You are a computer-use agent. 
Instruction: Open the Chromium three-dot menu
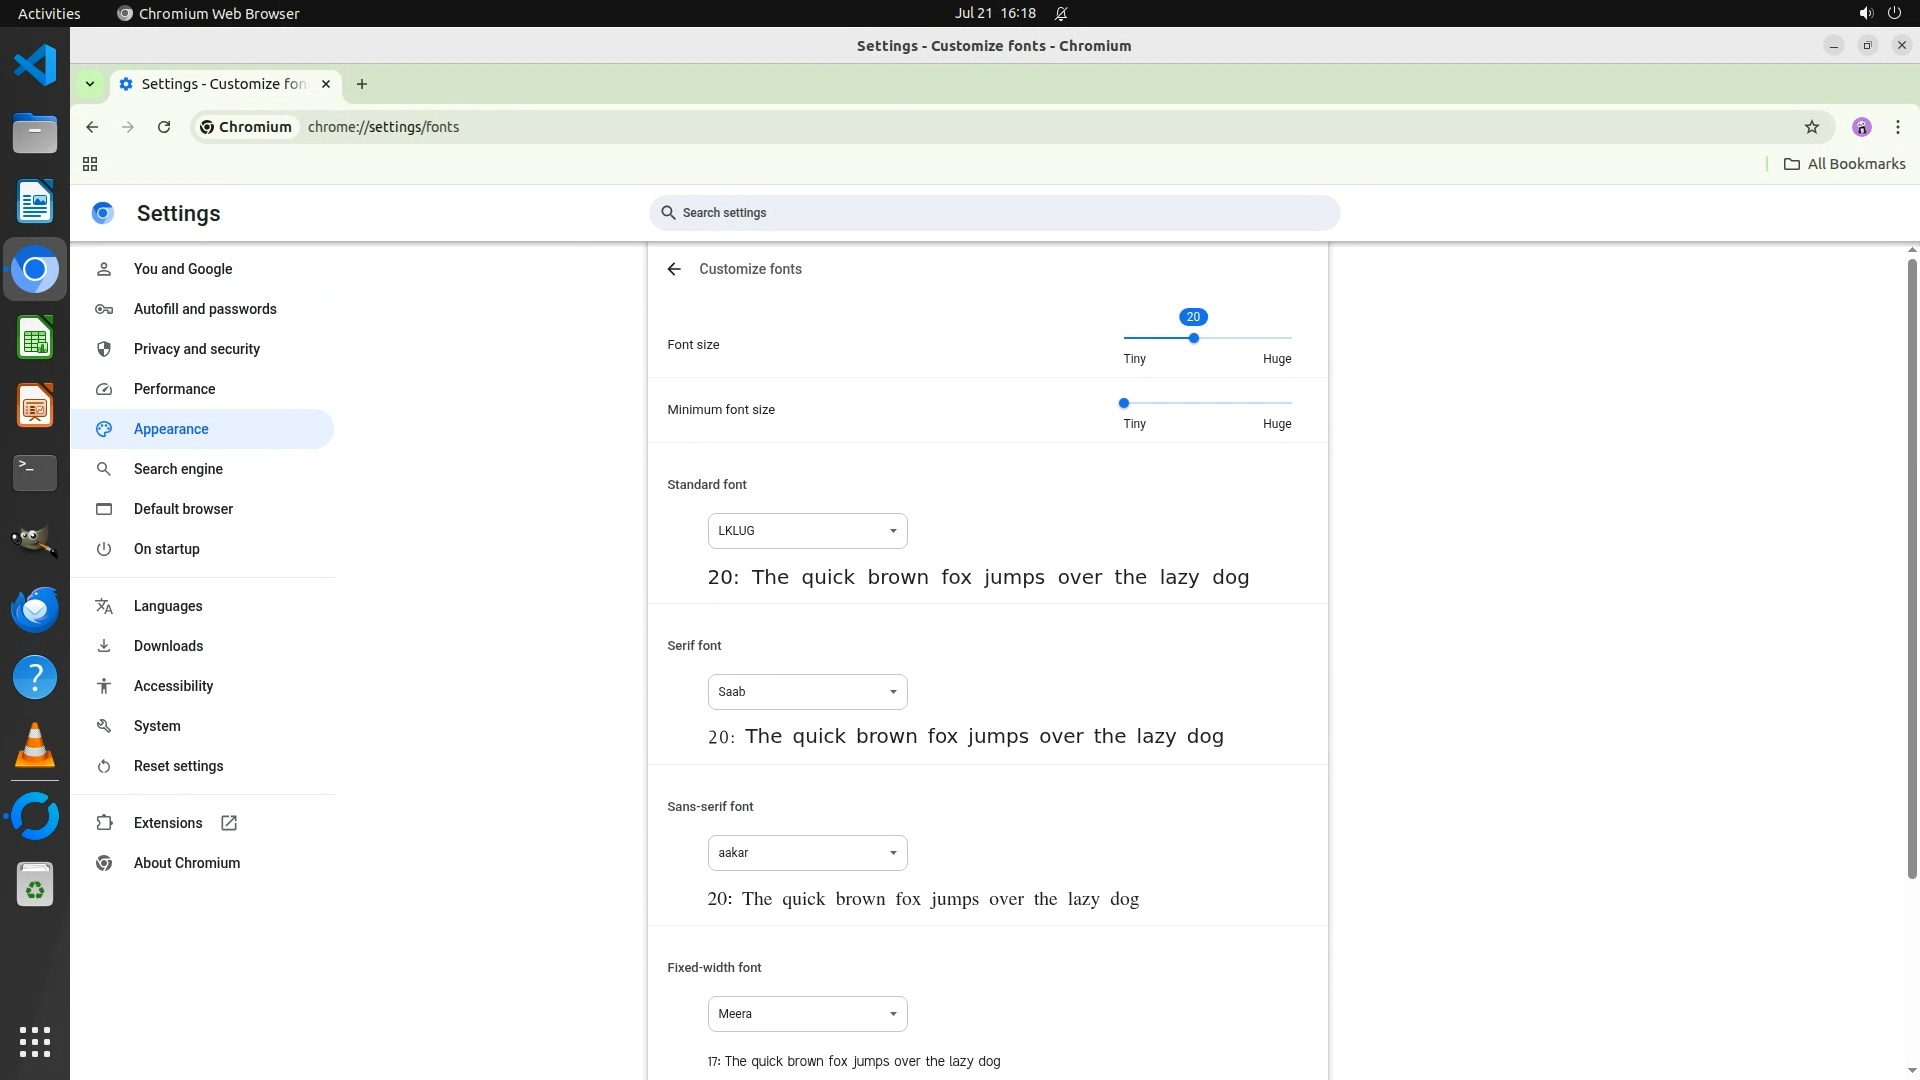tap(1897, 127)
